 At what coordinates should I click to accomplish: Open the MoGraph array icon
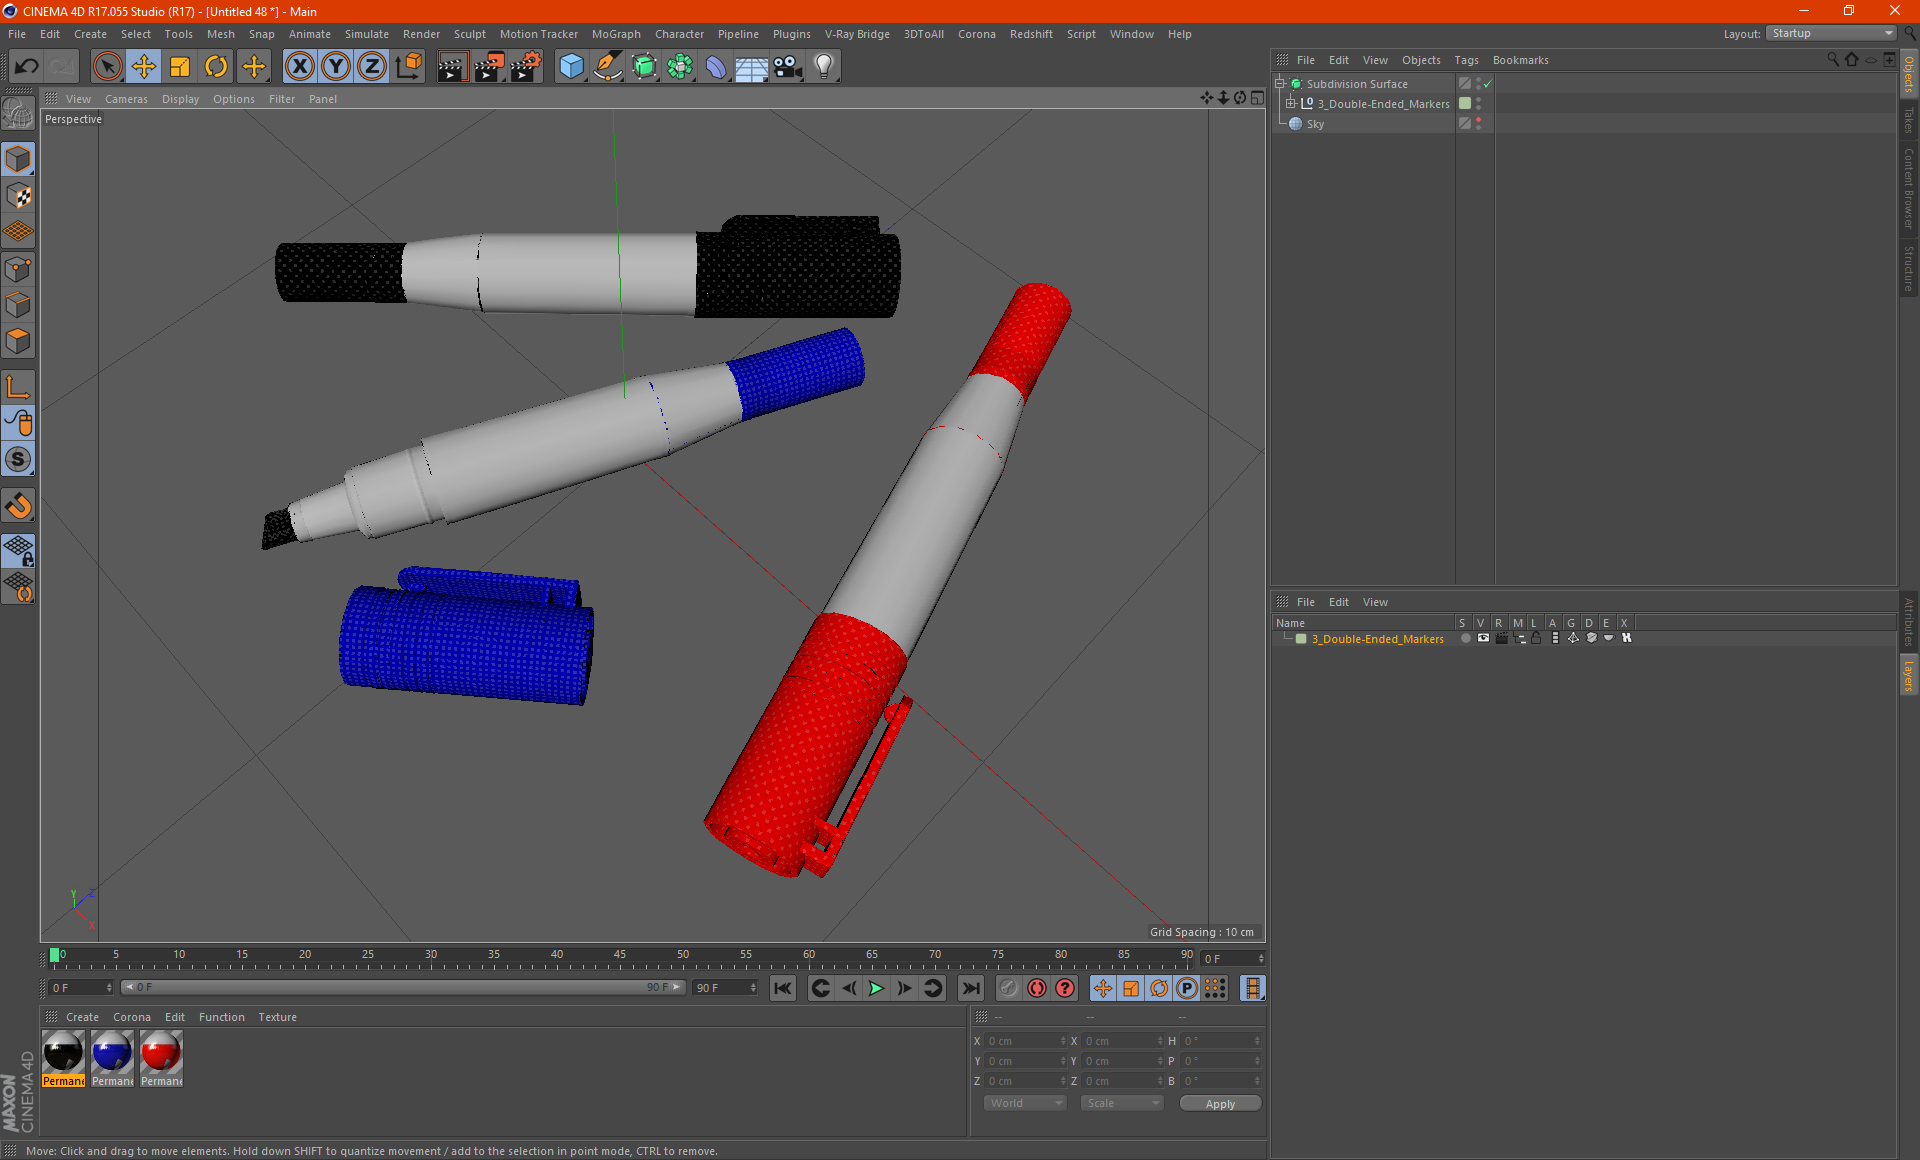680,67
